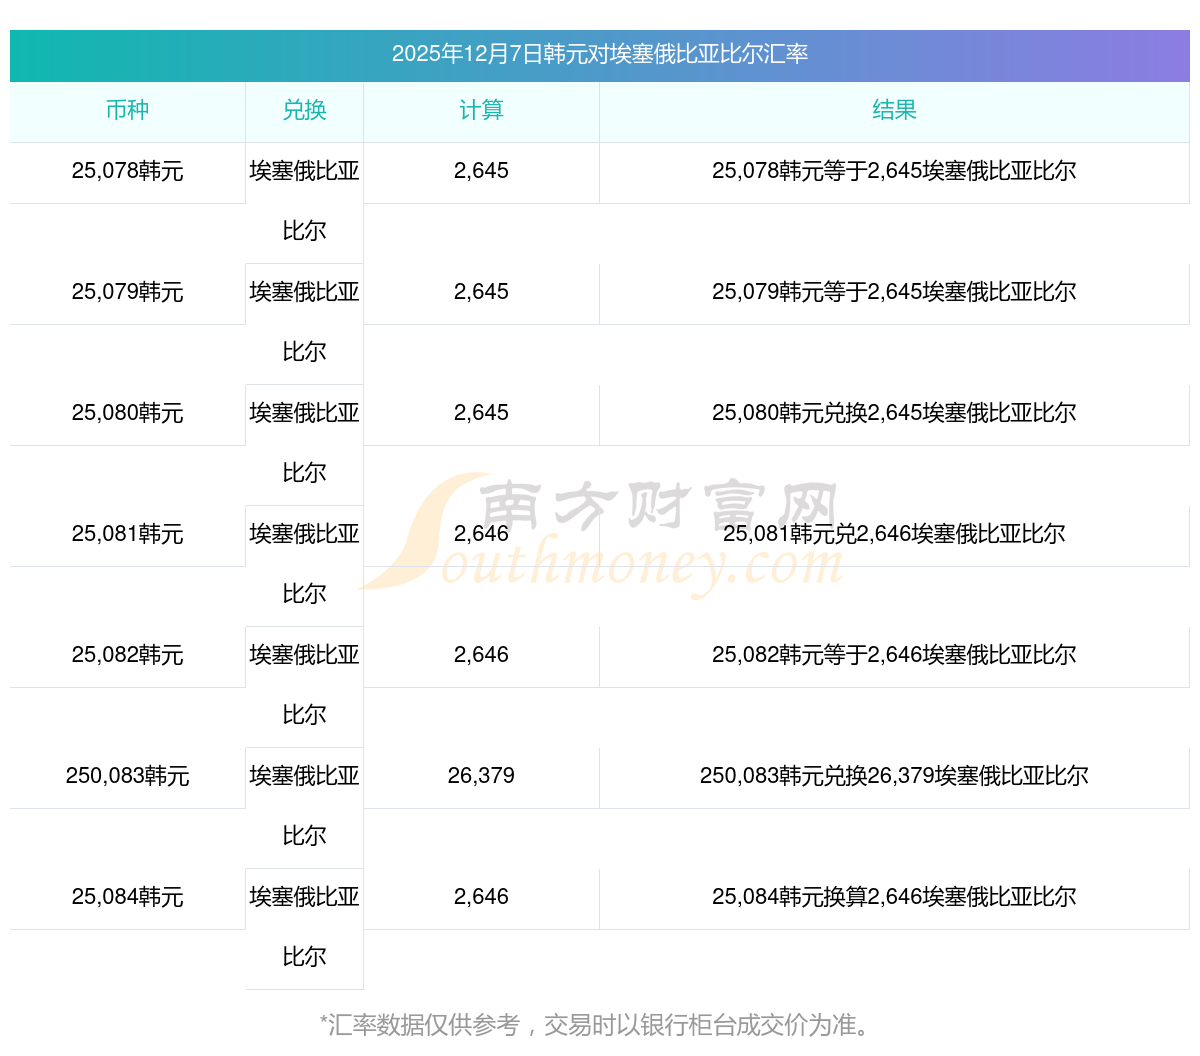
Task: Click the 汇率数据仅供参考 disclaimer footer text
Action: click(x=598, y=1025)
